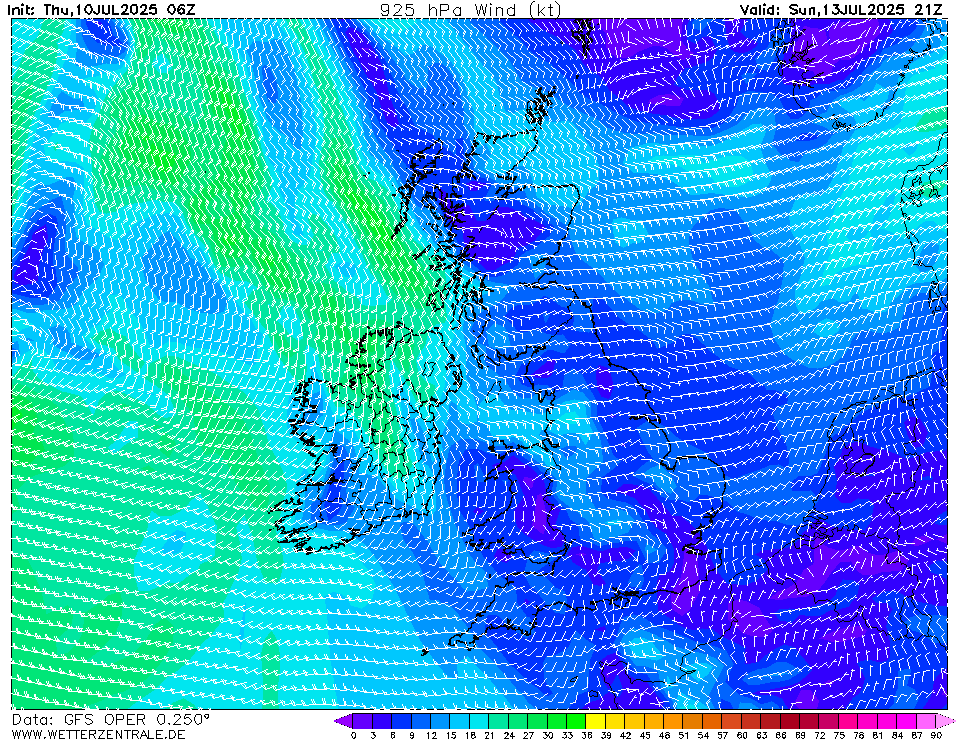Image resolution: width=959 pixels, height=741 pixels.
Task: Click the legend value 72
Action: tap(820, 735)
